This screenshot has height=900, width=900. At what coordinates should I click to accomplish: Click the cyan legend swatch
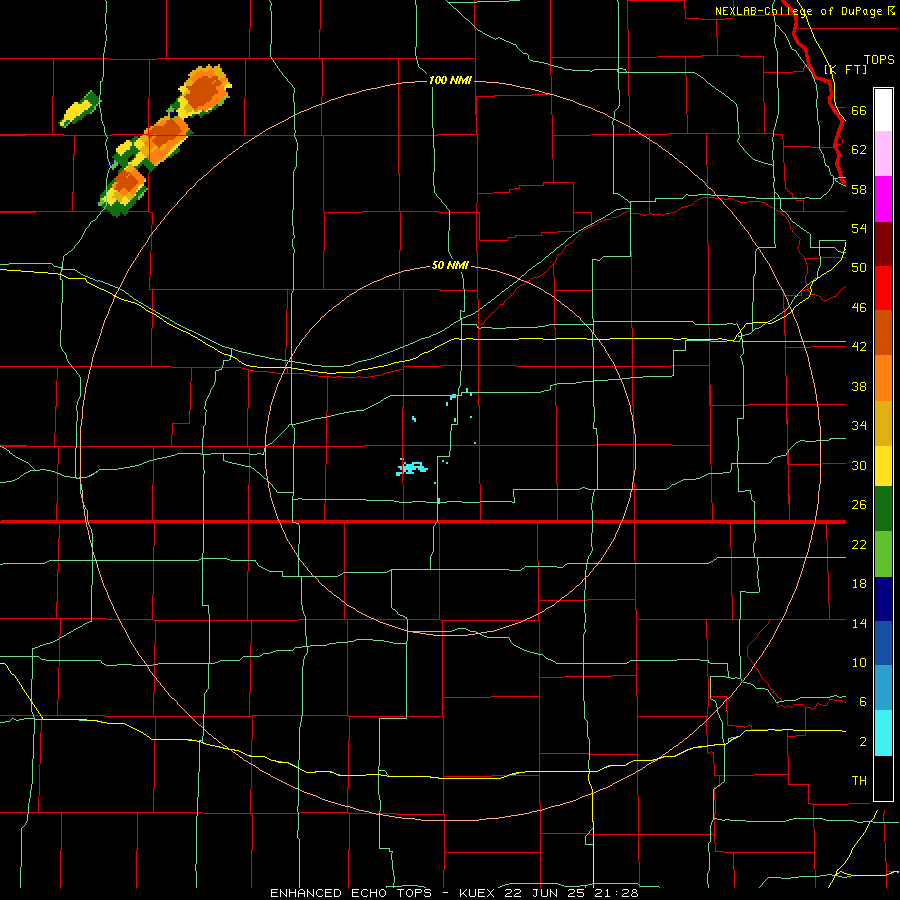coord(883,733)
